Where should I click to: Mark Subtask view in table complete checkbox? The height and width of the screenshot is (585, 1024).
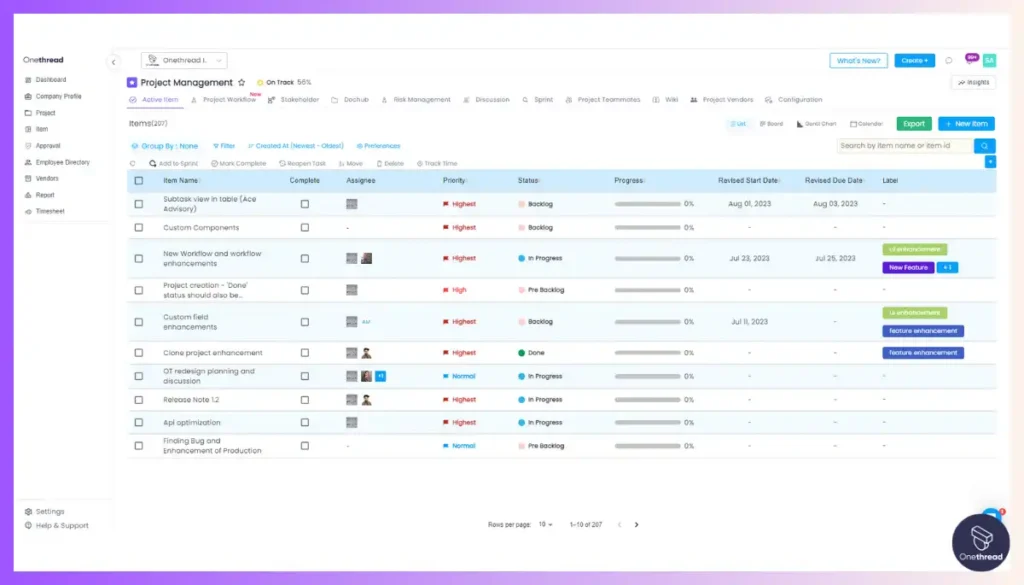pos(304,204)
